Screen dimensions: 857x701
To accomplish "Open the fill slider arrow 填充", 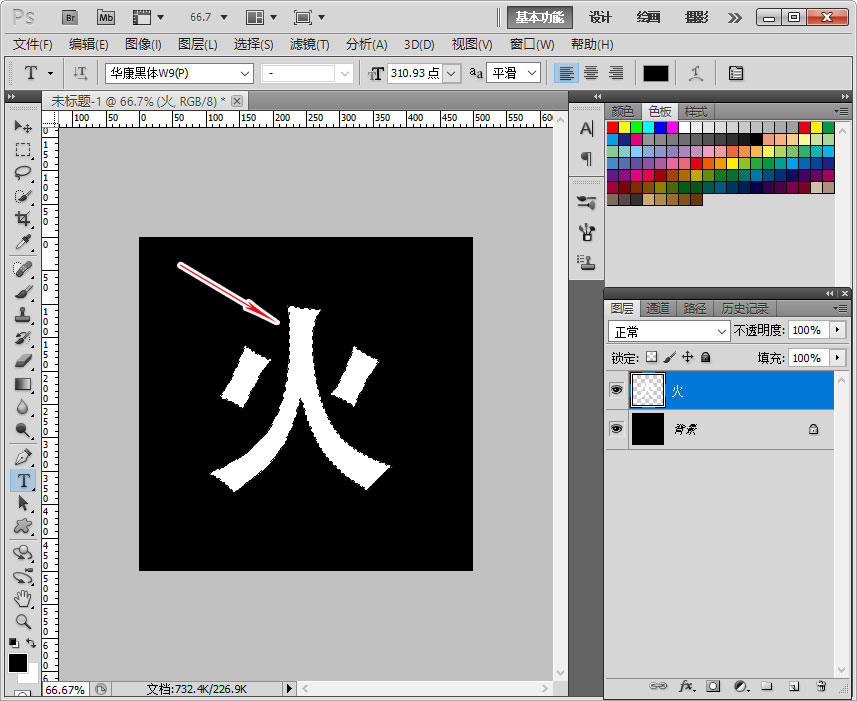I will (837, 358).
